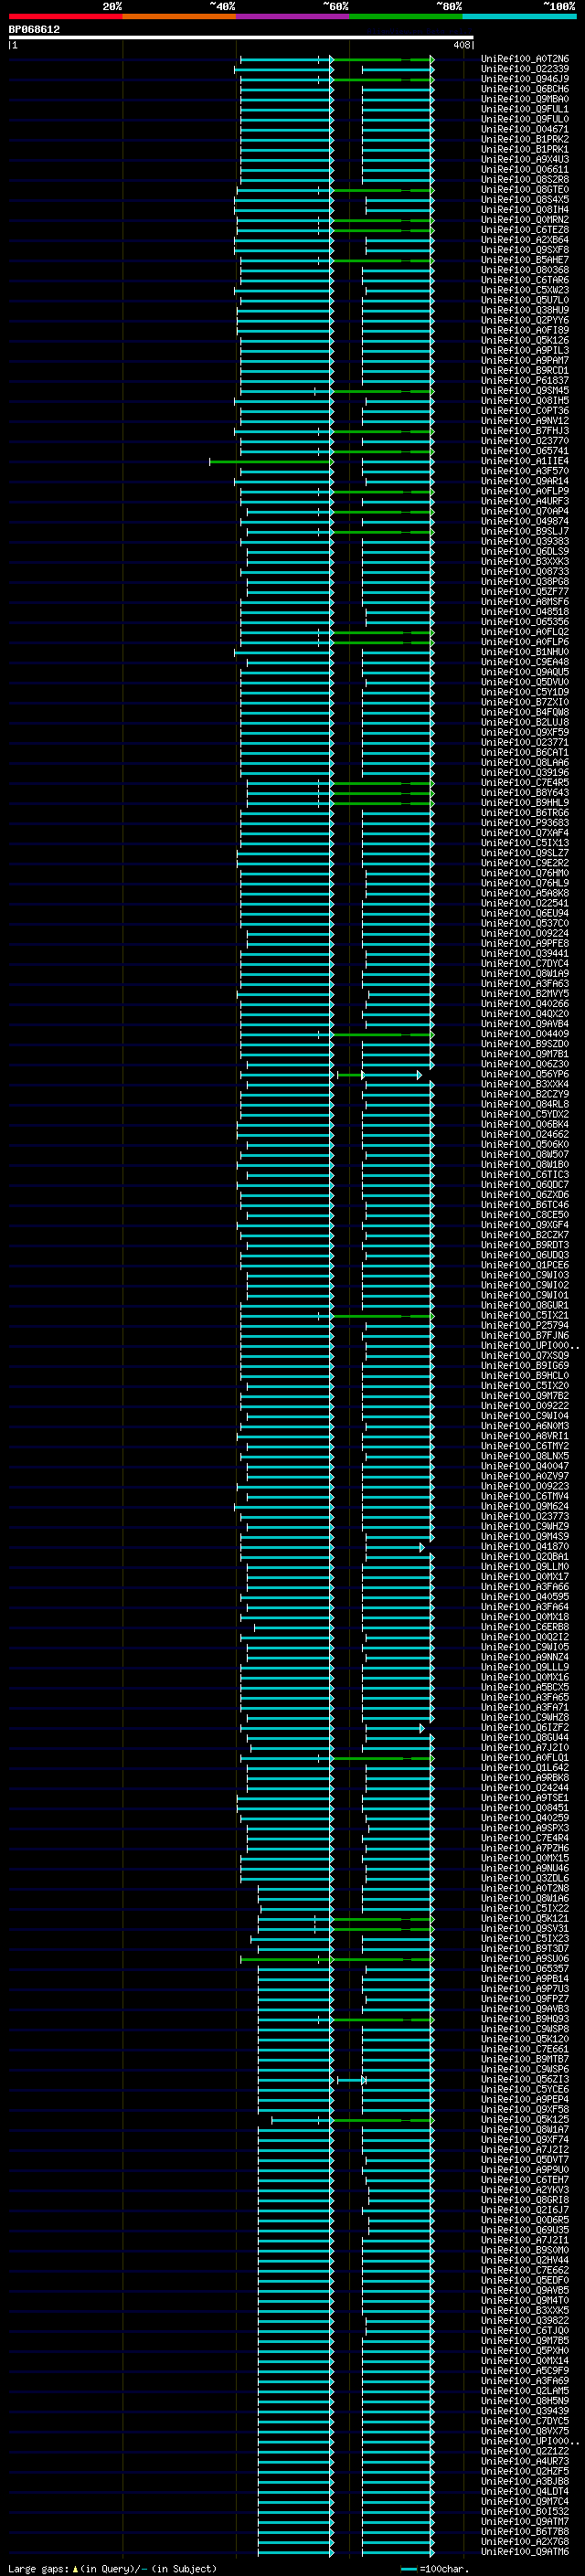The image size is (585, 2576).
Task: Select the UniRef100_C5IX21 label
Action: (525, 1315)
